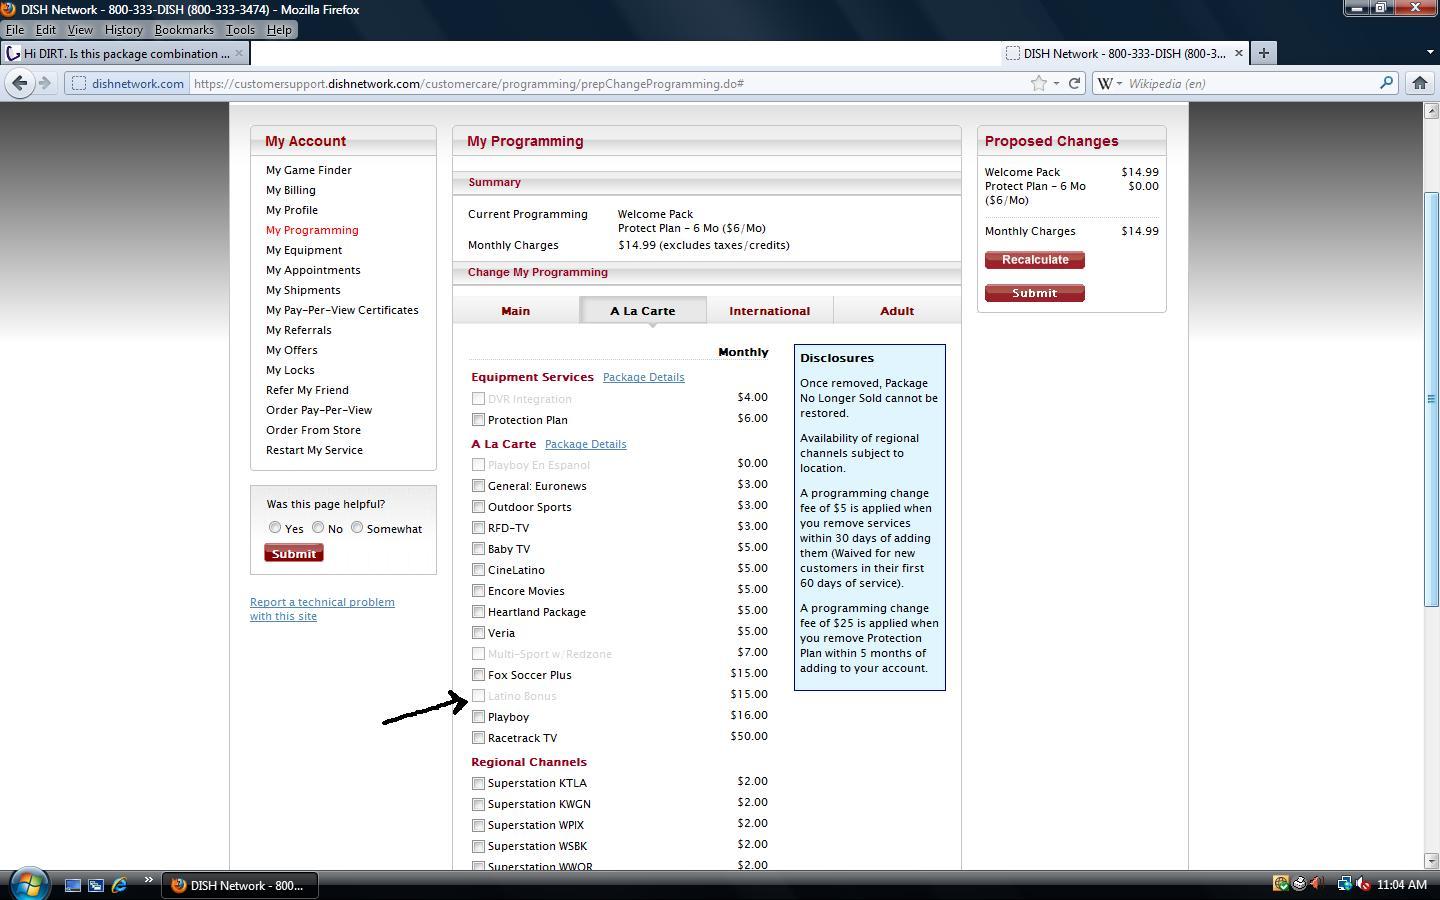Go to the Firefox Home icon
The height and width of the screenshot is (900, 1440).
pyautogui.click(x=1419, y=84)
